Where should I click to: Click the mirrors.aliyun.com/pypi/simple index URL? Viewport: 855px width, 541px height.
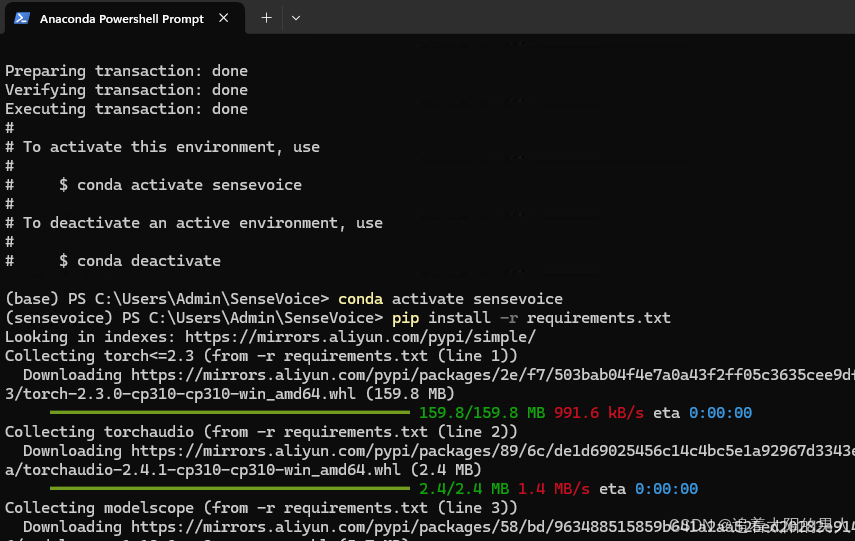[360, 337]
